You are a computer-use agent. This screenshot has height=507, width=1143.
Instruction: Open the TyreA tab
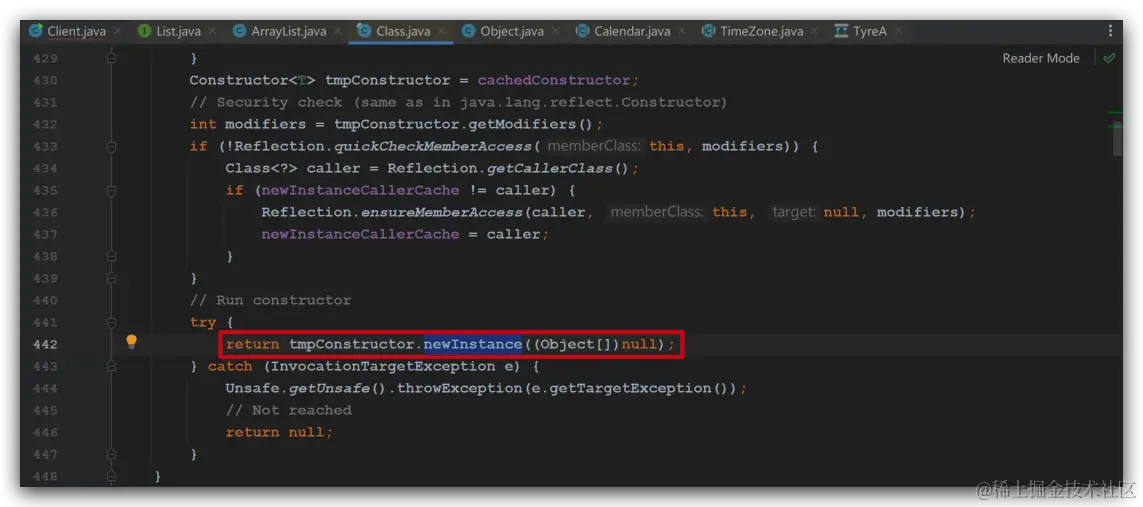(x=870, y=31)
